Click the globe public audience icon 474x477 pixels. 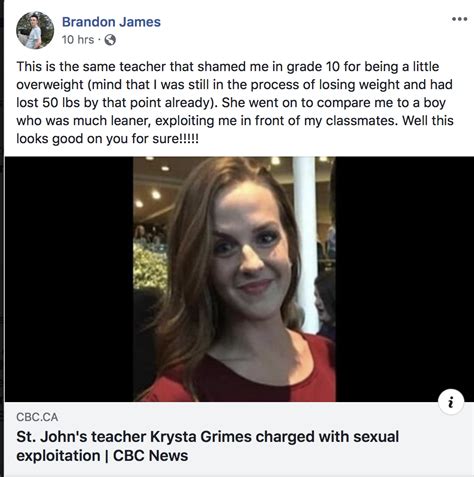click(110, 40)
